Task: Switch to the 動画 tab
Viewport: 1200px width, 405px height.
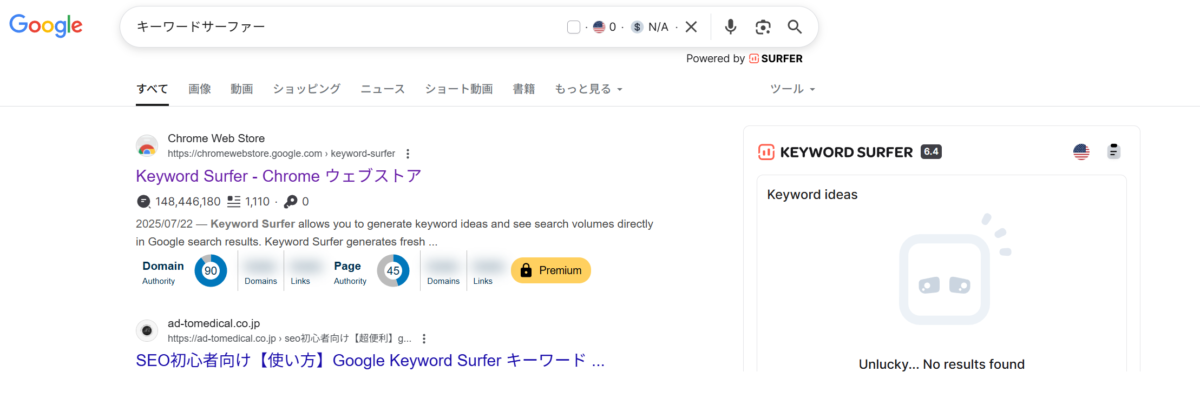Action: click(x=242, y=89)
